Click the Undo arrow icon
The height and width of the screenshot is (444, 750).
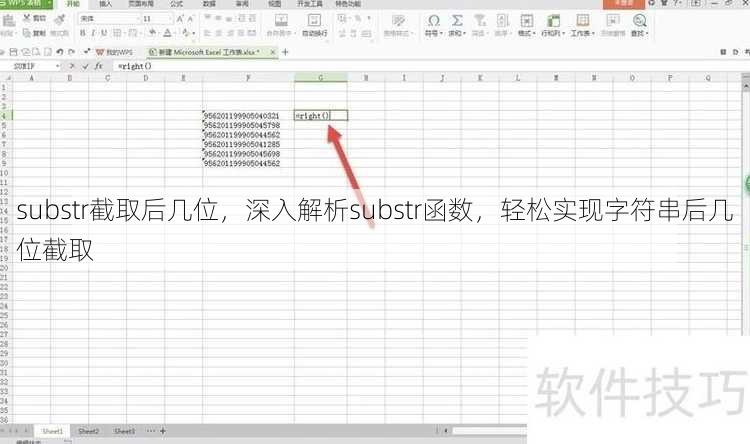pyautogui.click(x=59, y=52)
